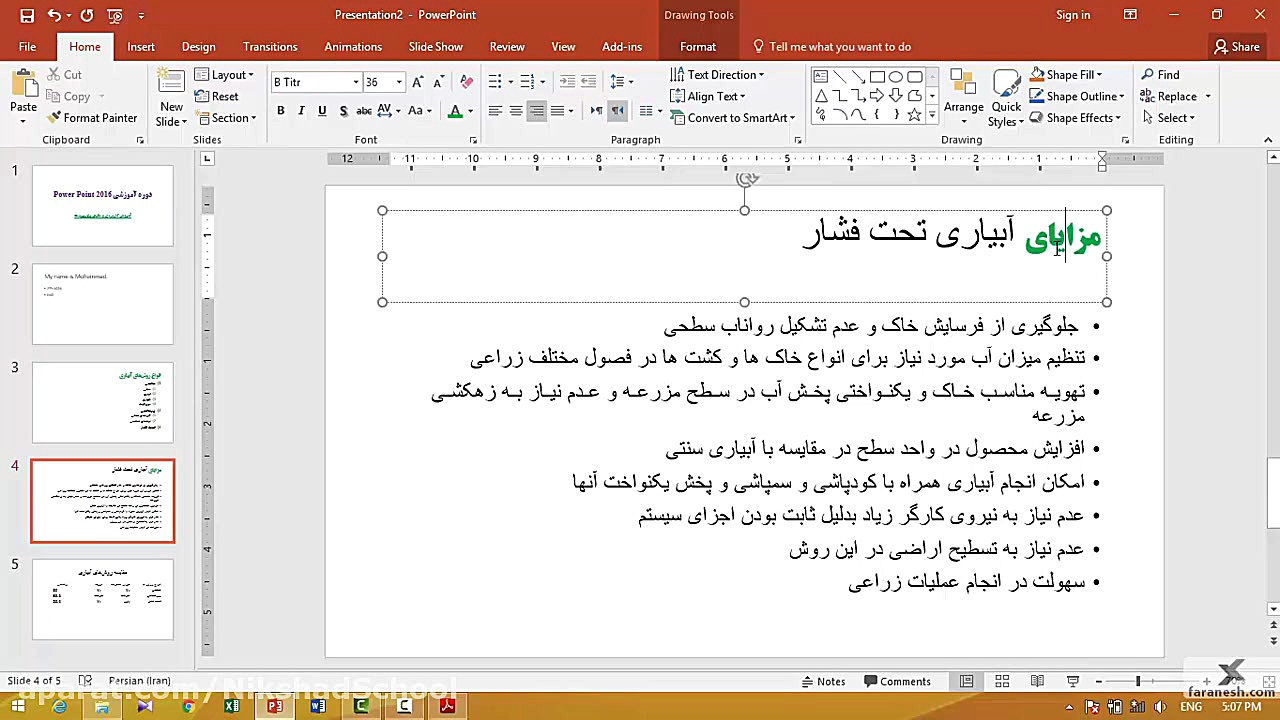The width and height of the screenshot is (1280, 720).
Task: Apply underline to the text
Action: 321,111
